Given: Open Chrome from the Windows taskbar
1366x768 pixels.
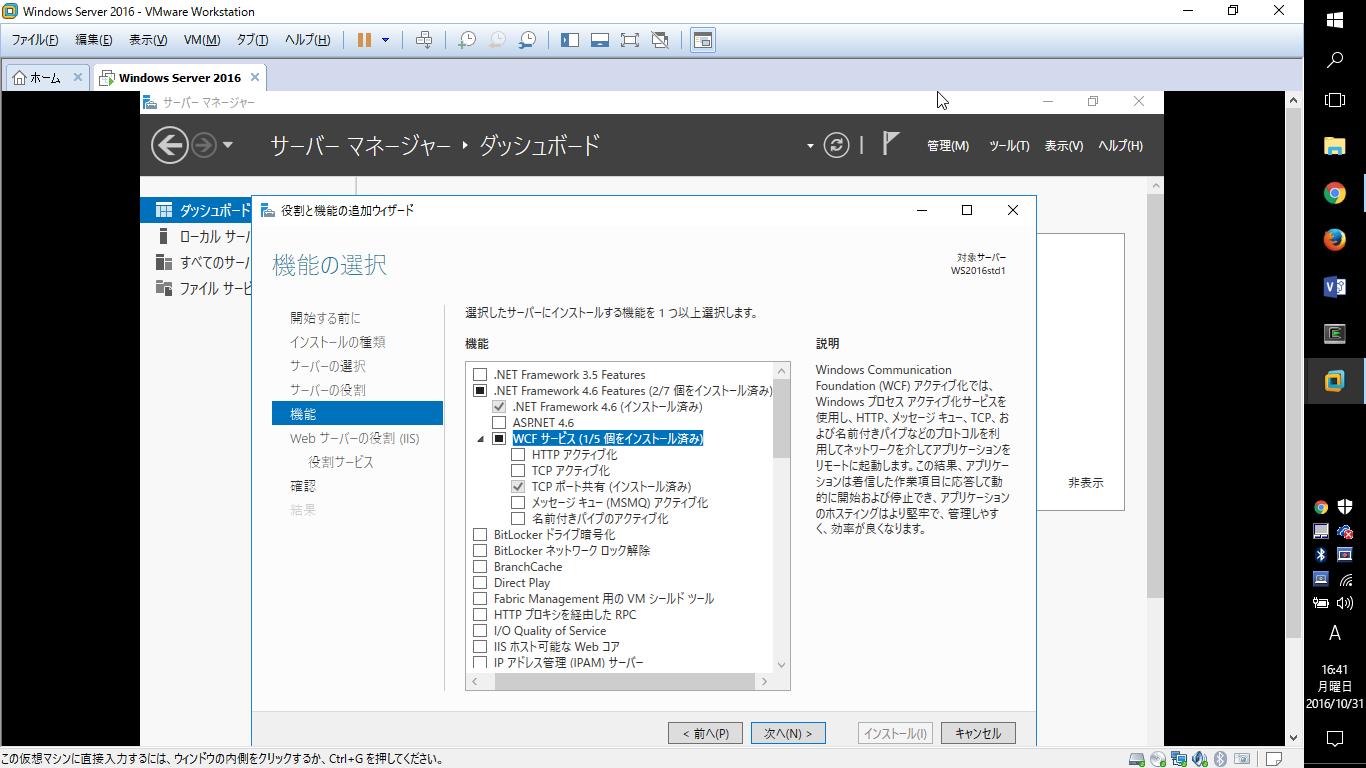Looking at the screenshot, I should click(x=1334, y=193).
